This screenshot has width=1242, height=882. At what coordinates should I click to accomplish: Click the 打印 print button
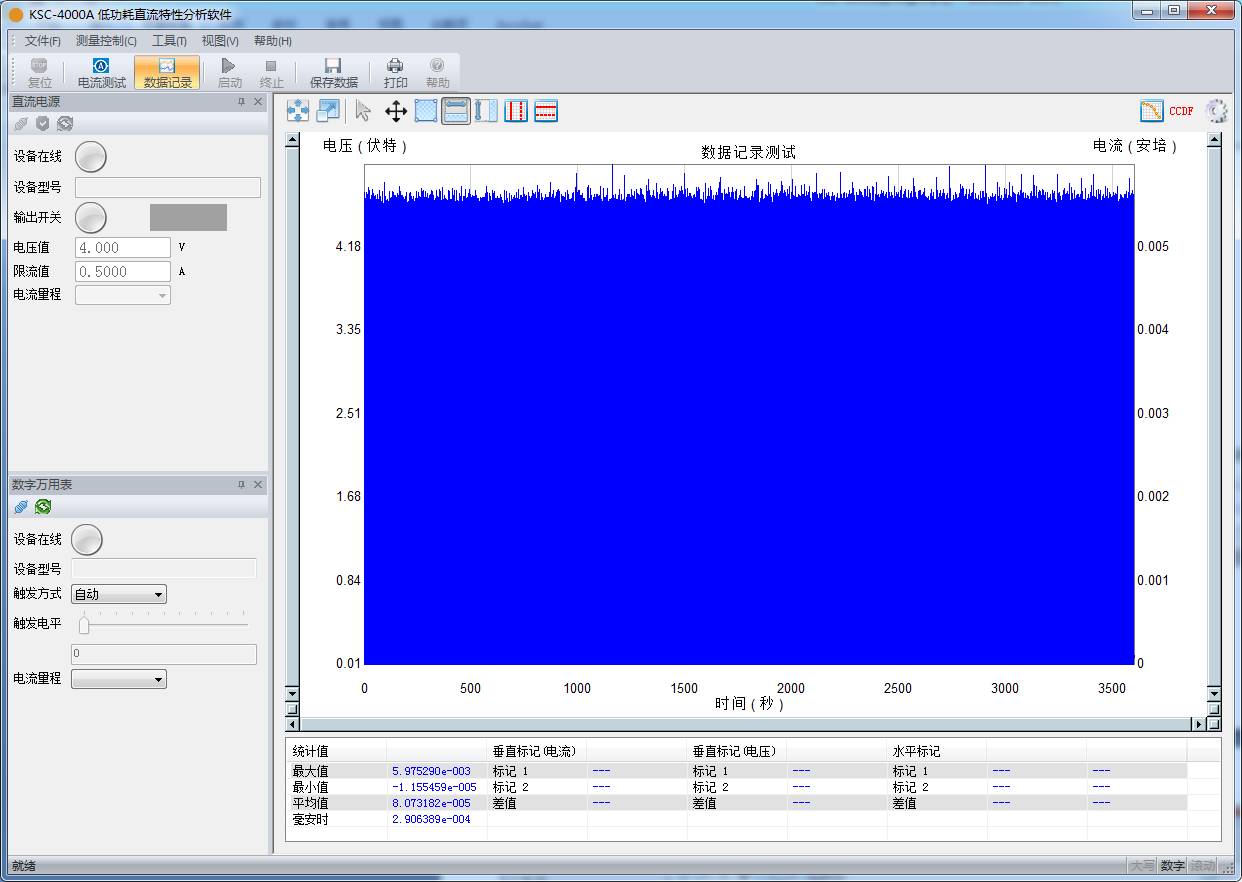coord(395,73)
